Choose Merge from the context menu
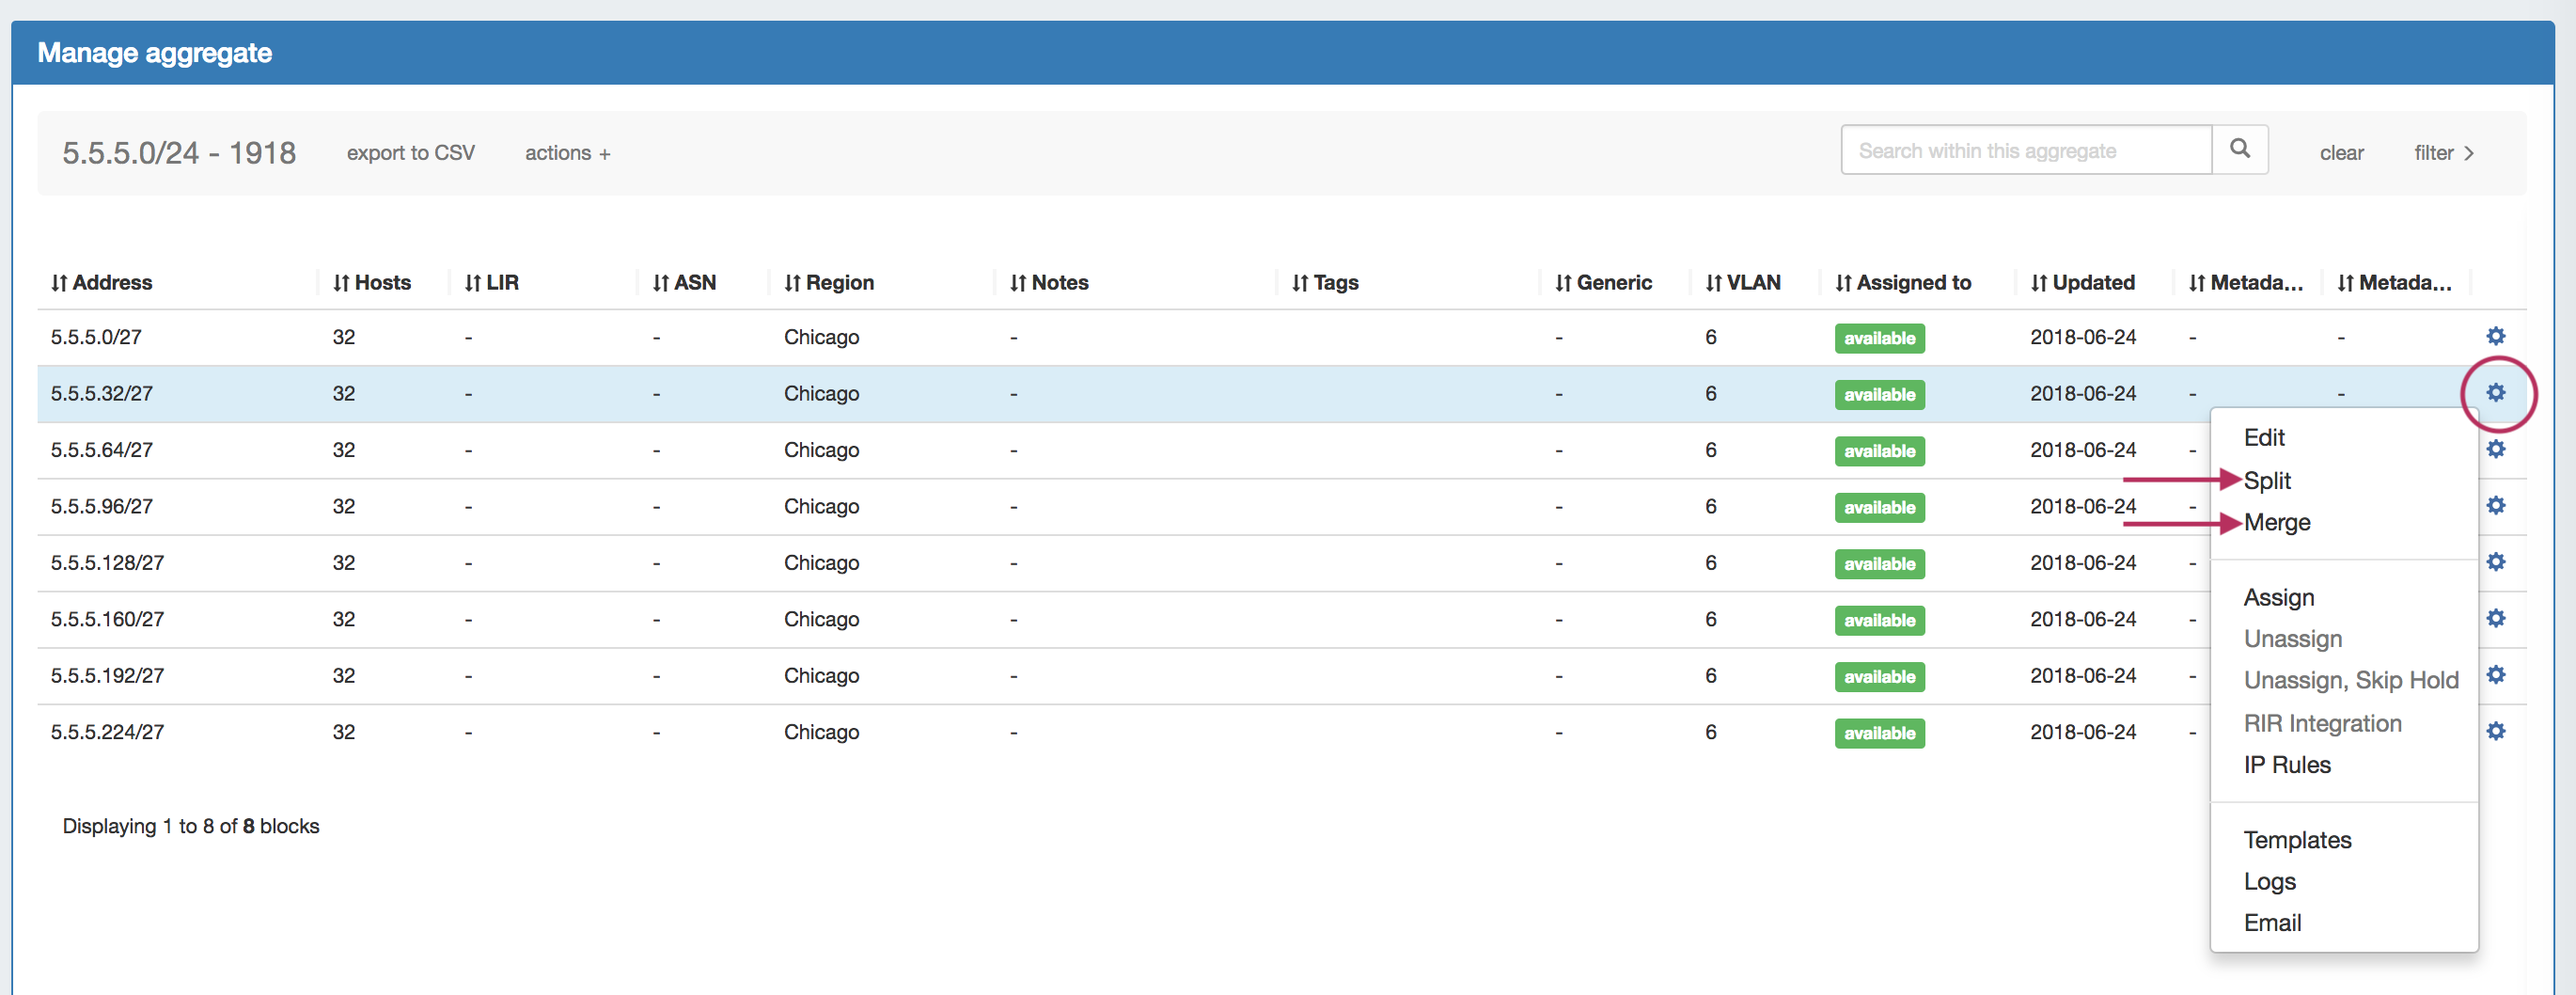 click(2276, 523)
